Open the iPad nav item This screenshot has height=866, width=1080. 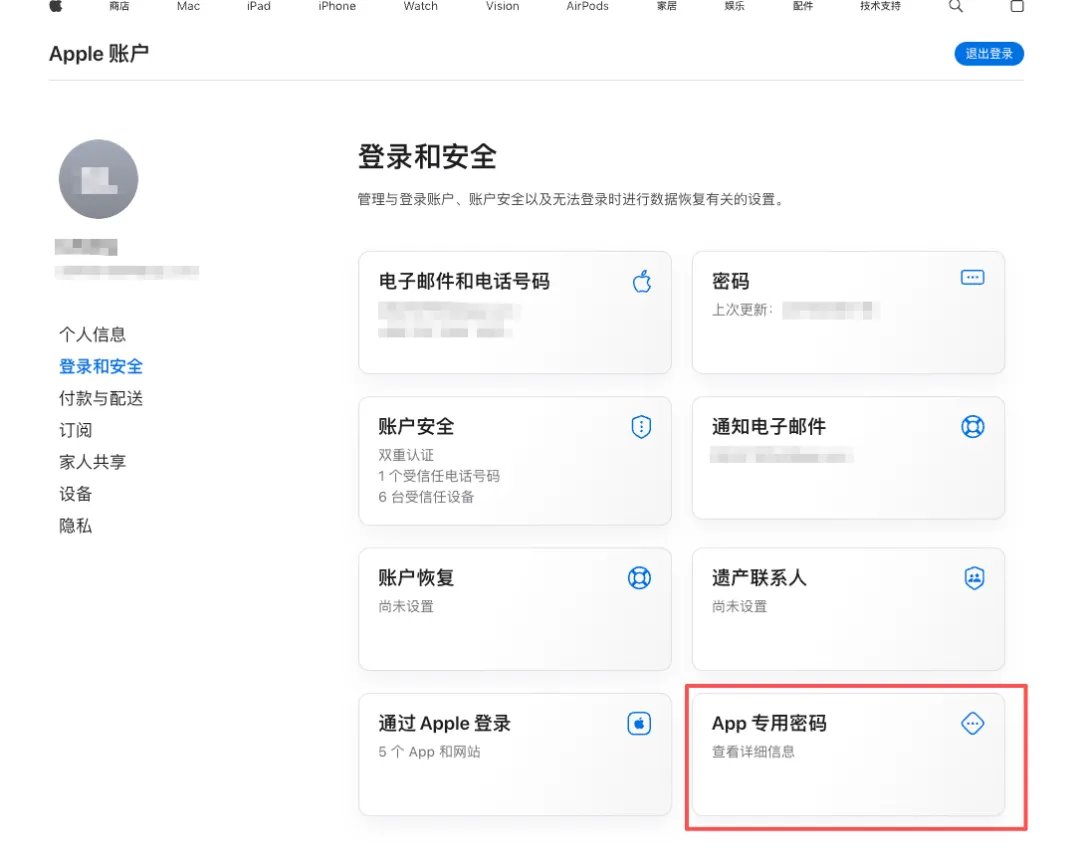click(x=259, y=6)
